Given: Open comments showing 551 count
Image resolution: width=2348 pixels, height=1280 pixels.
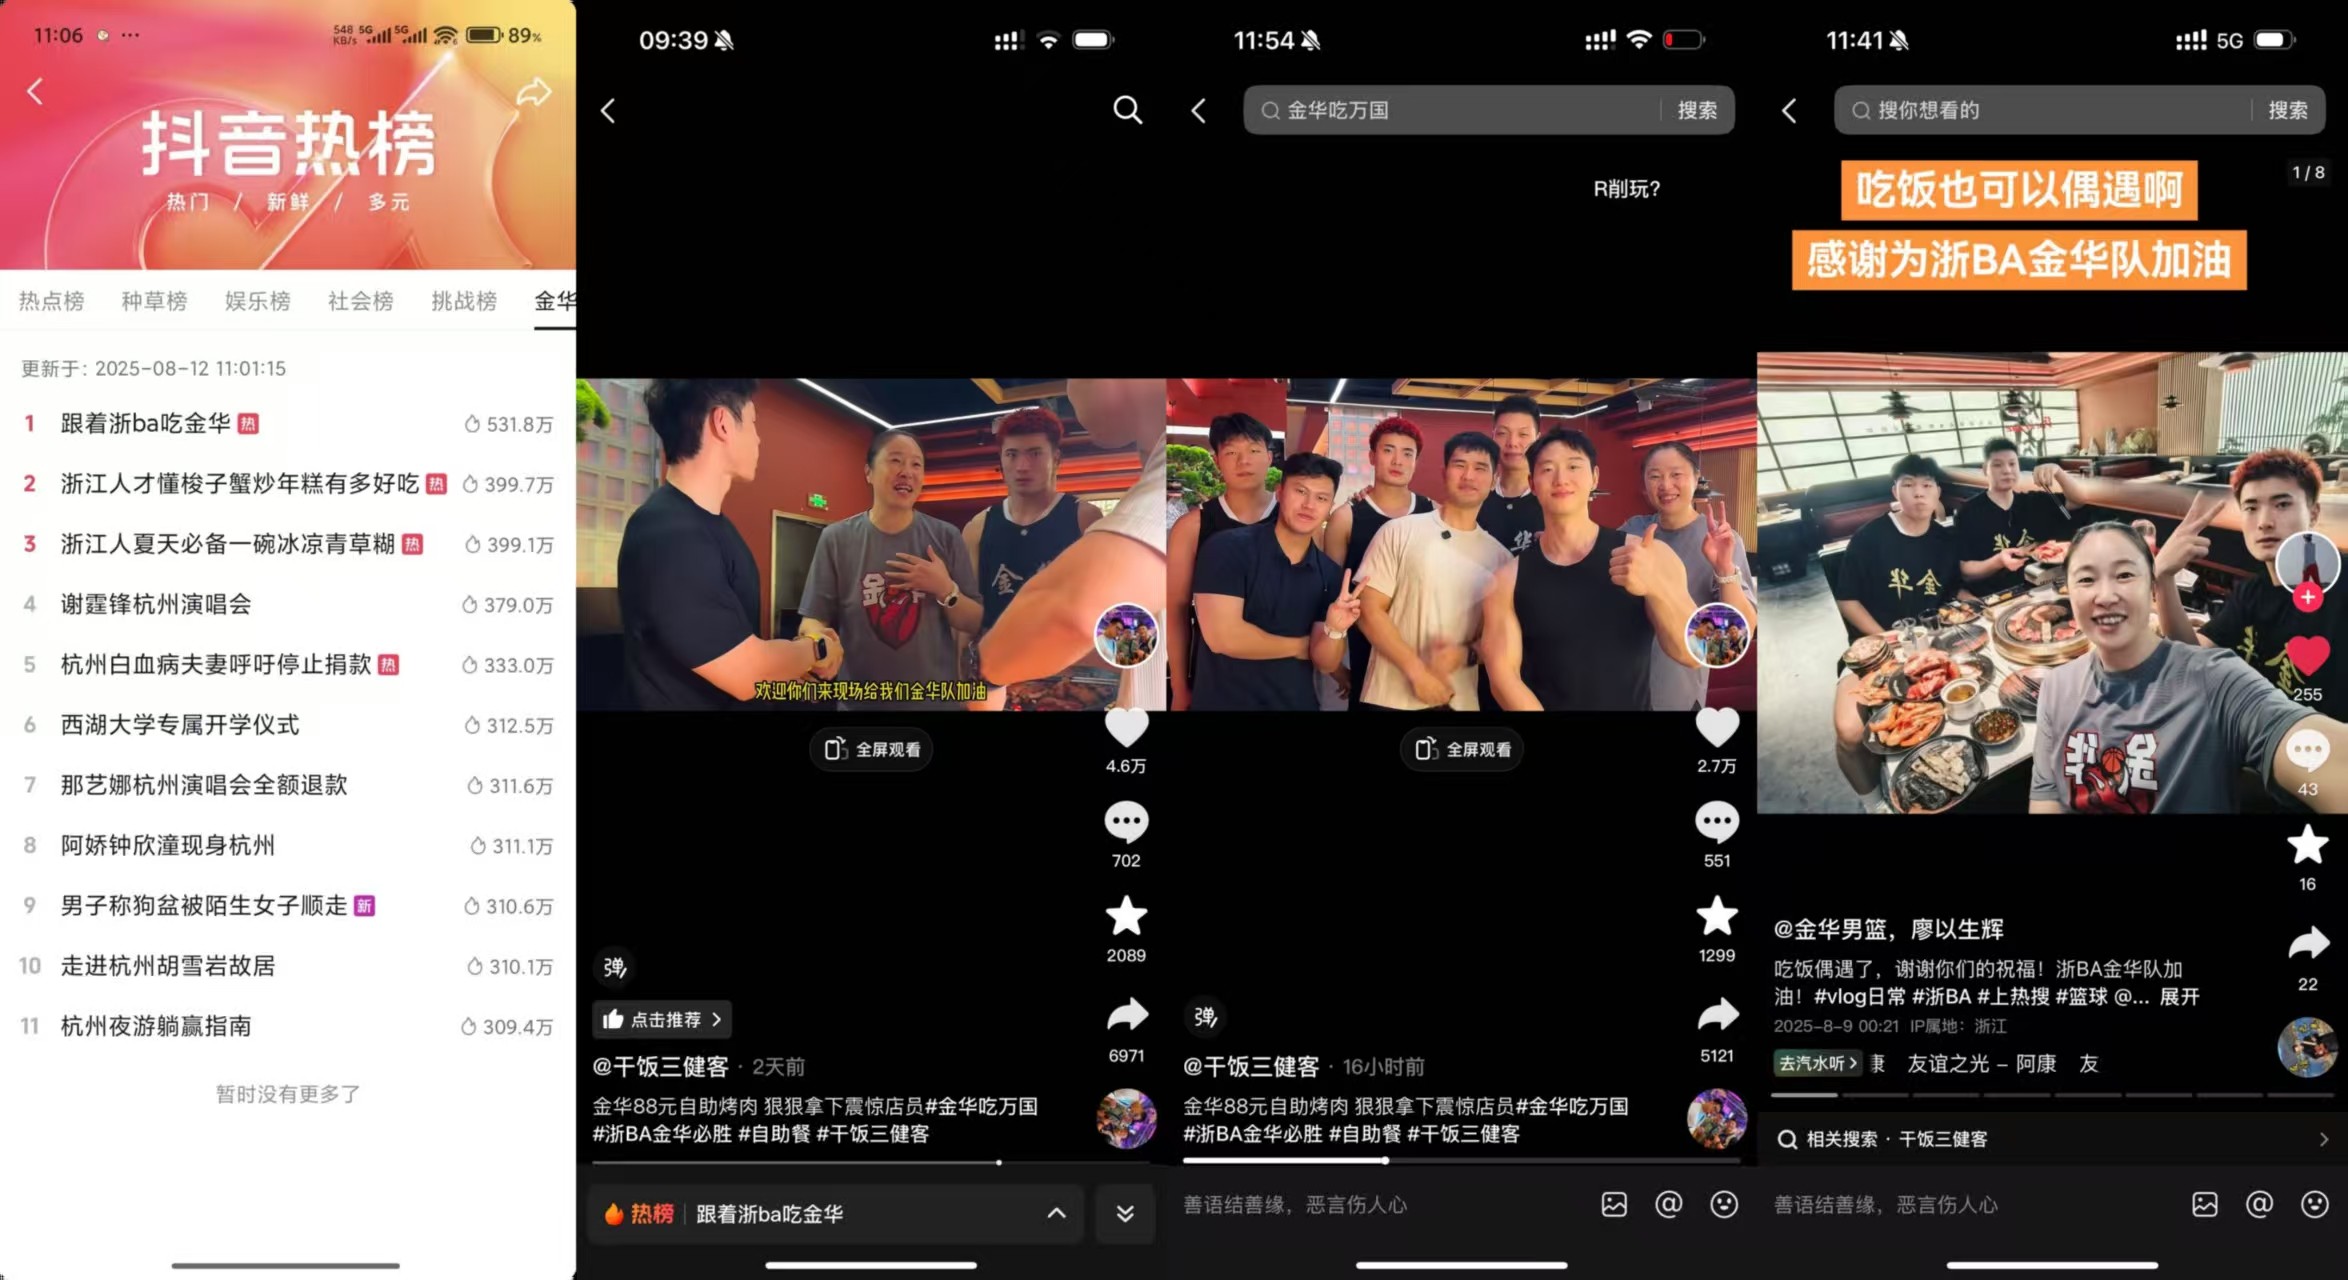Looking at the screenshot, I should (x=1717, y=822).
